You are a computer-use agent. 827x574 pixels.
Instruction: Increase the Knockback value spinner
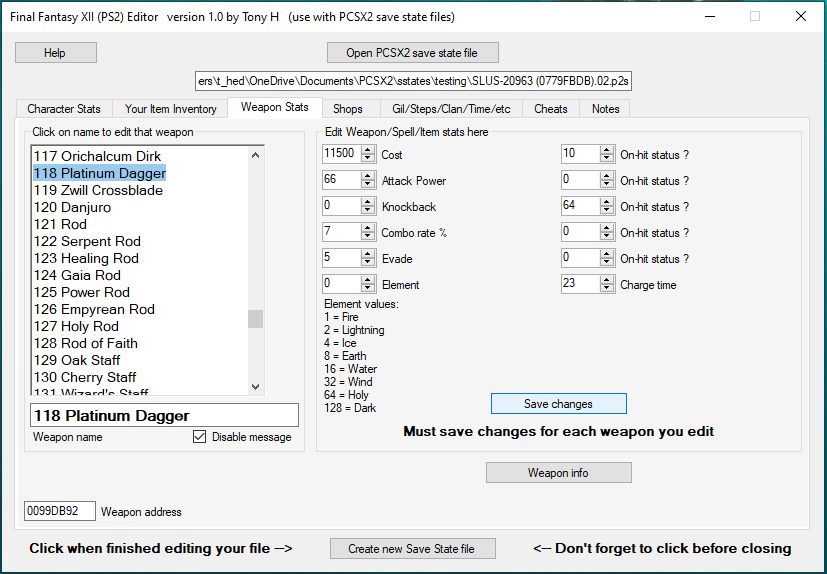368,202
